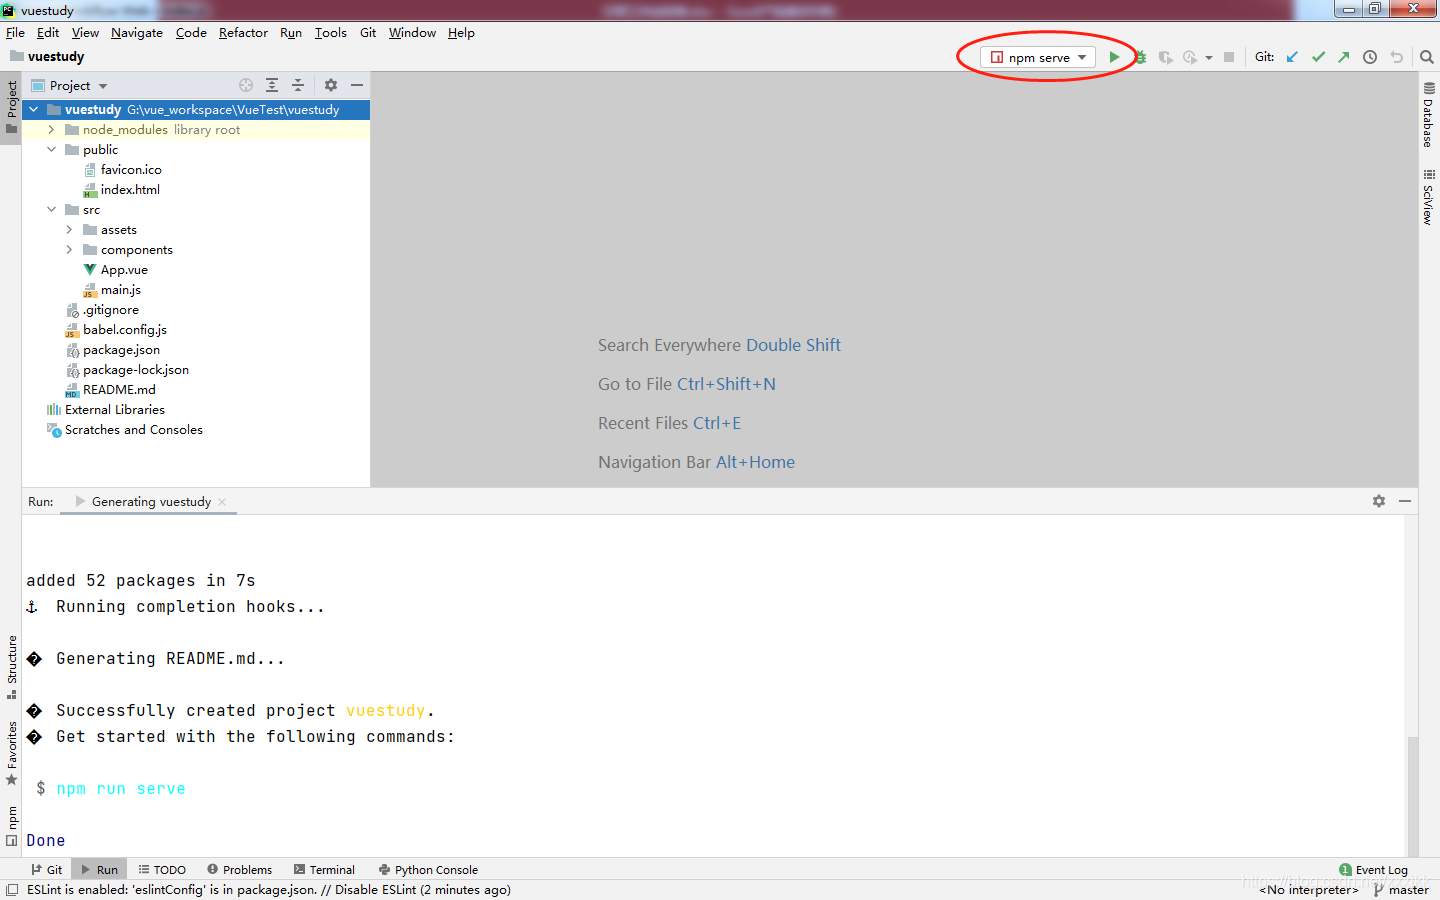Toggle tool window bars icon in status bar

[x=12, y=890]
